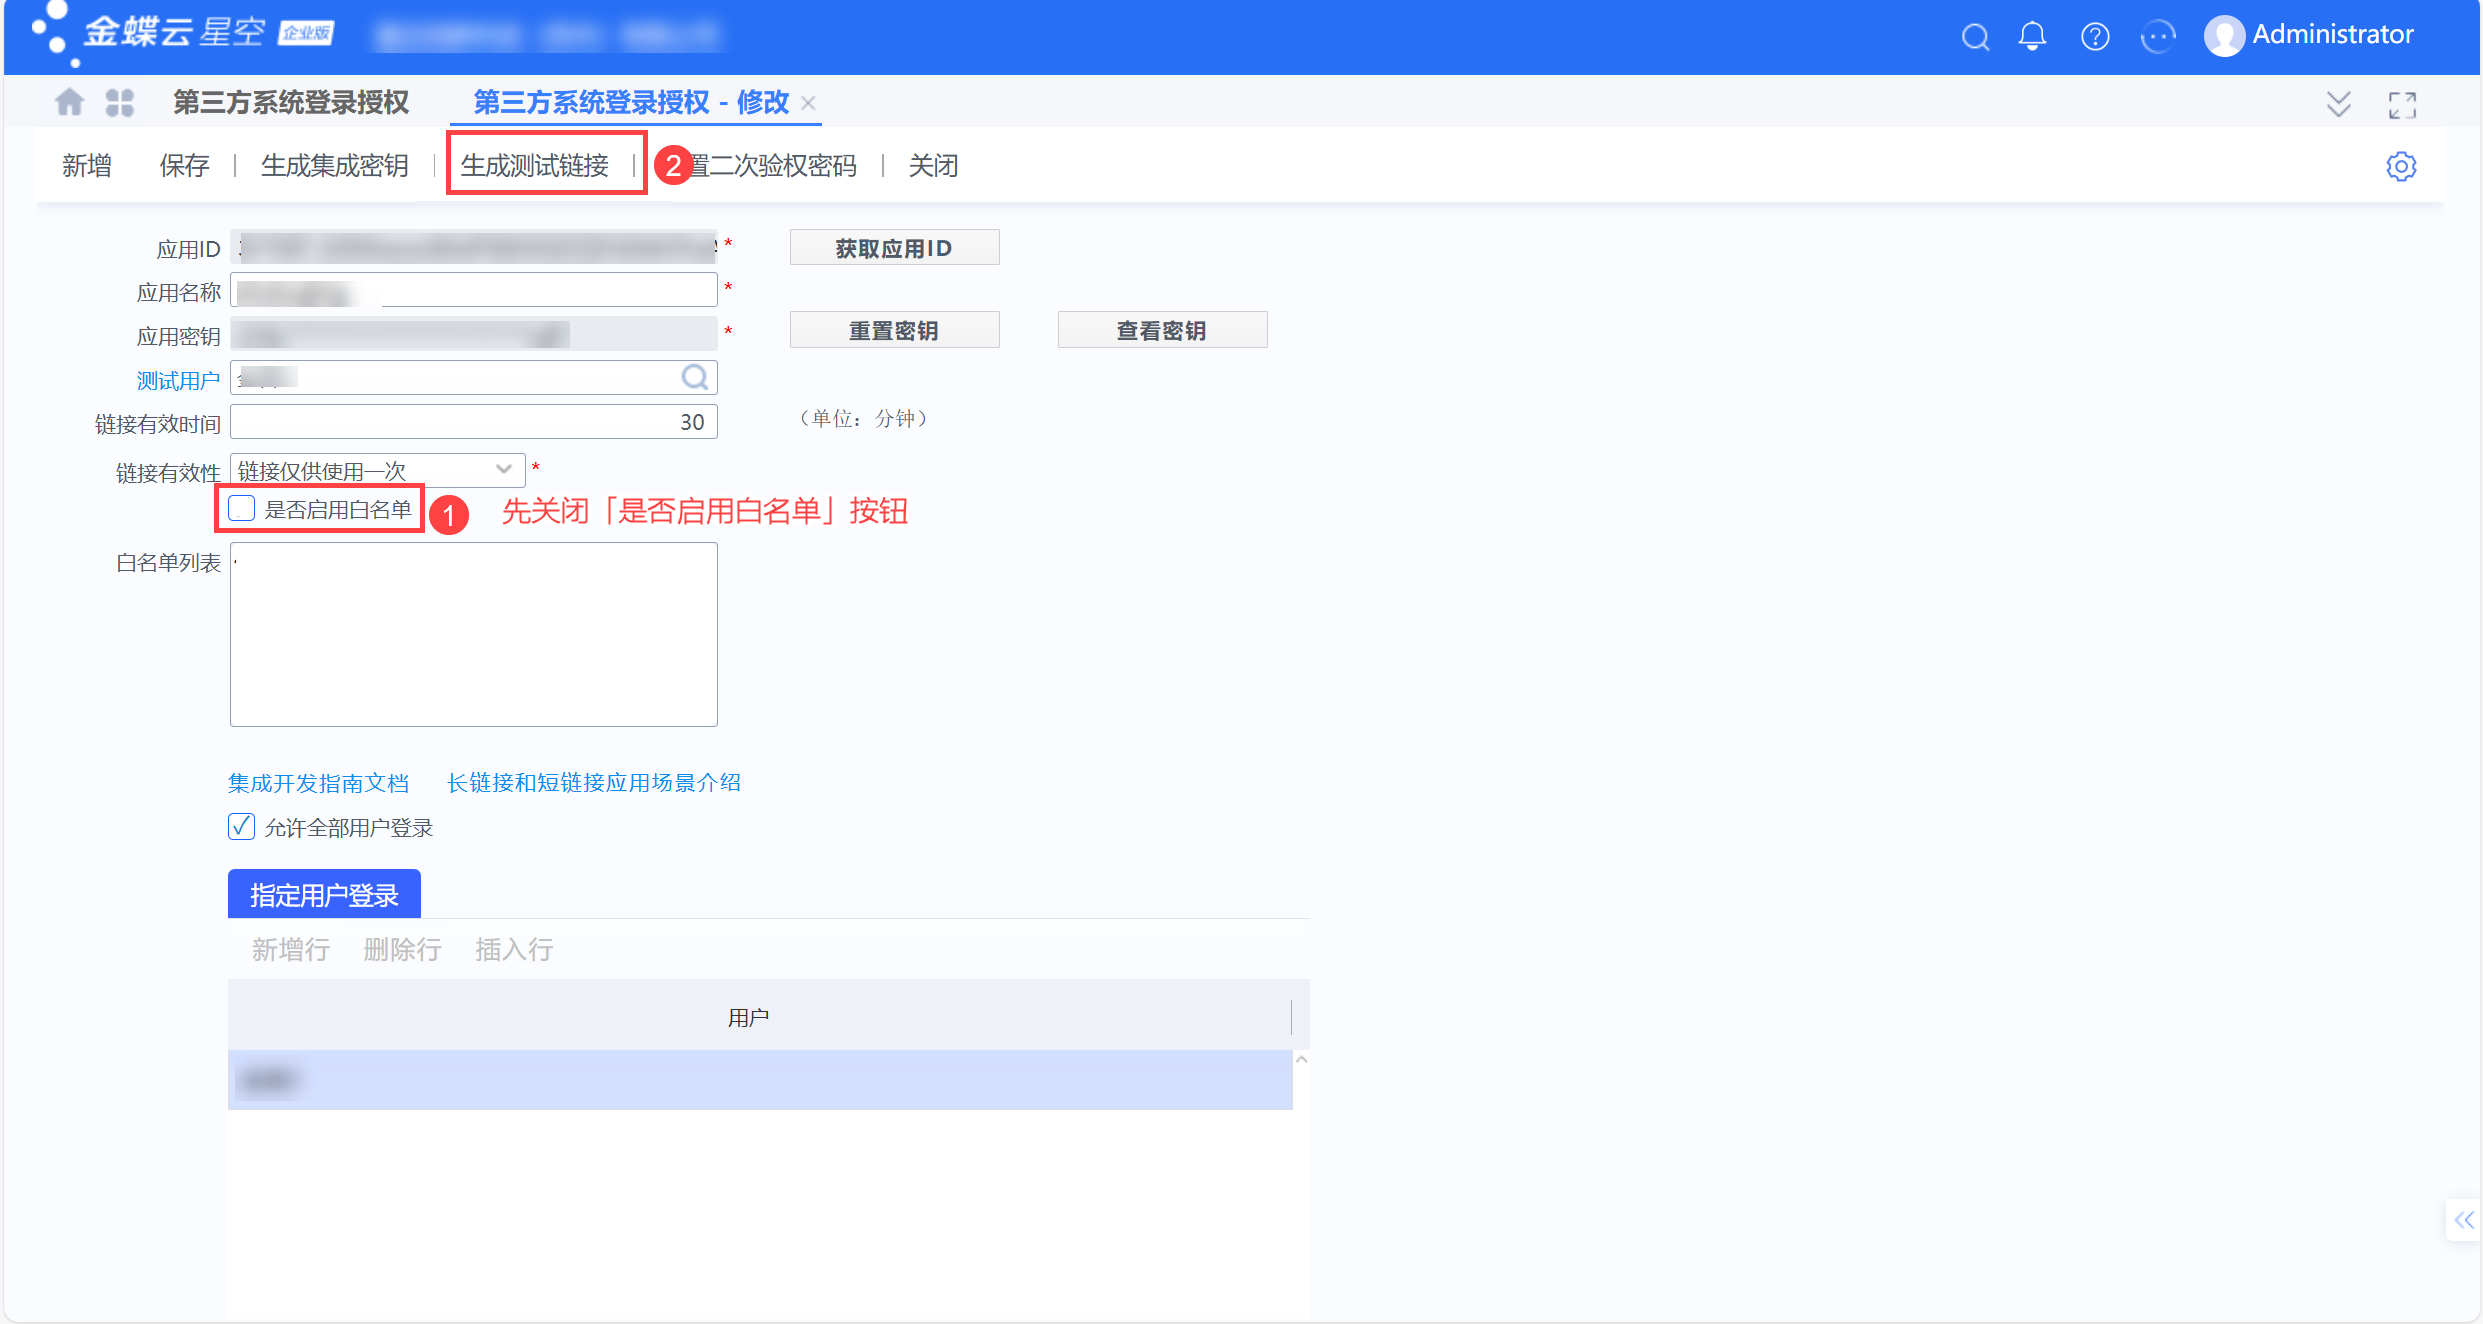Click the 查看密钥 button
Viewport: 2483px width, 1324px height.
click(x=1162, y=330)
